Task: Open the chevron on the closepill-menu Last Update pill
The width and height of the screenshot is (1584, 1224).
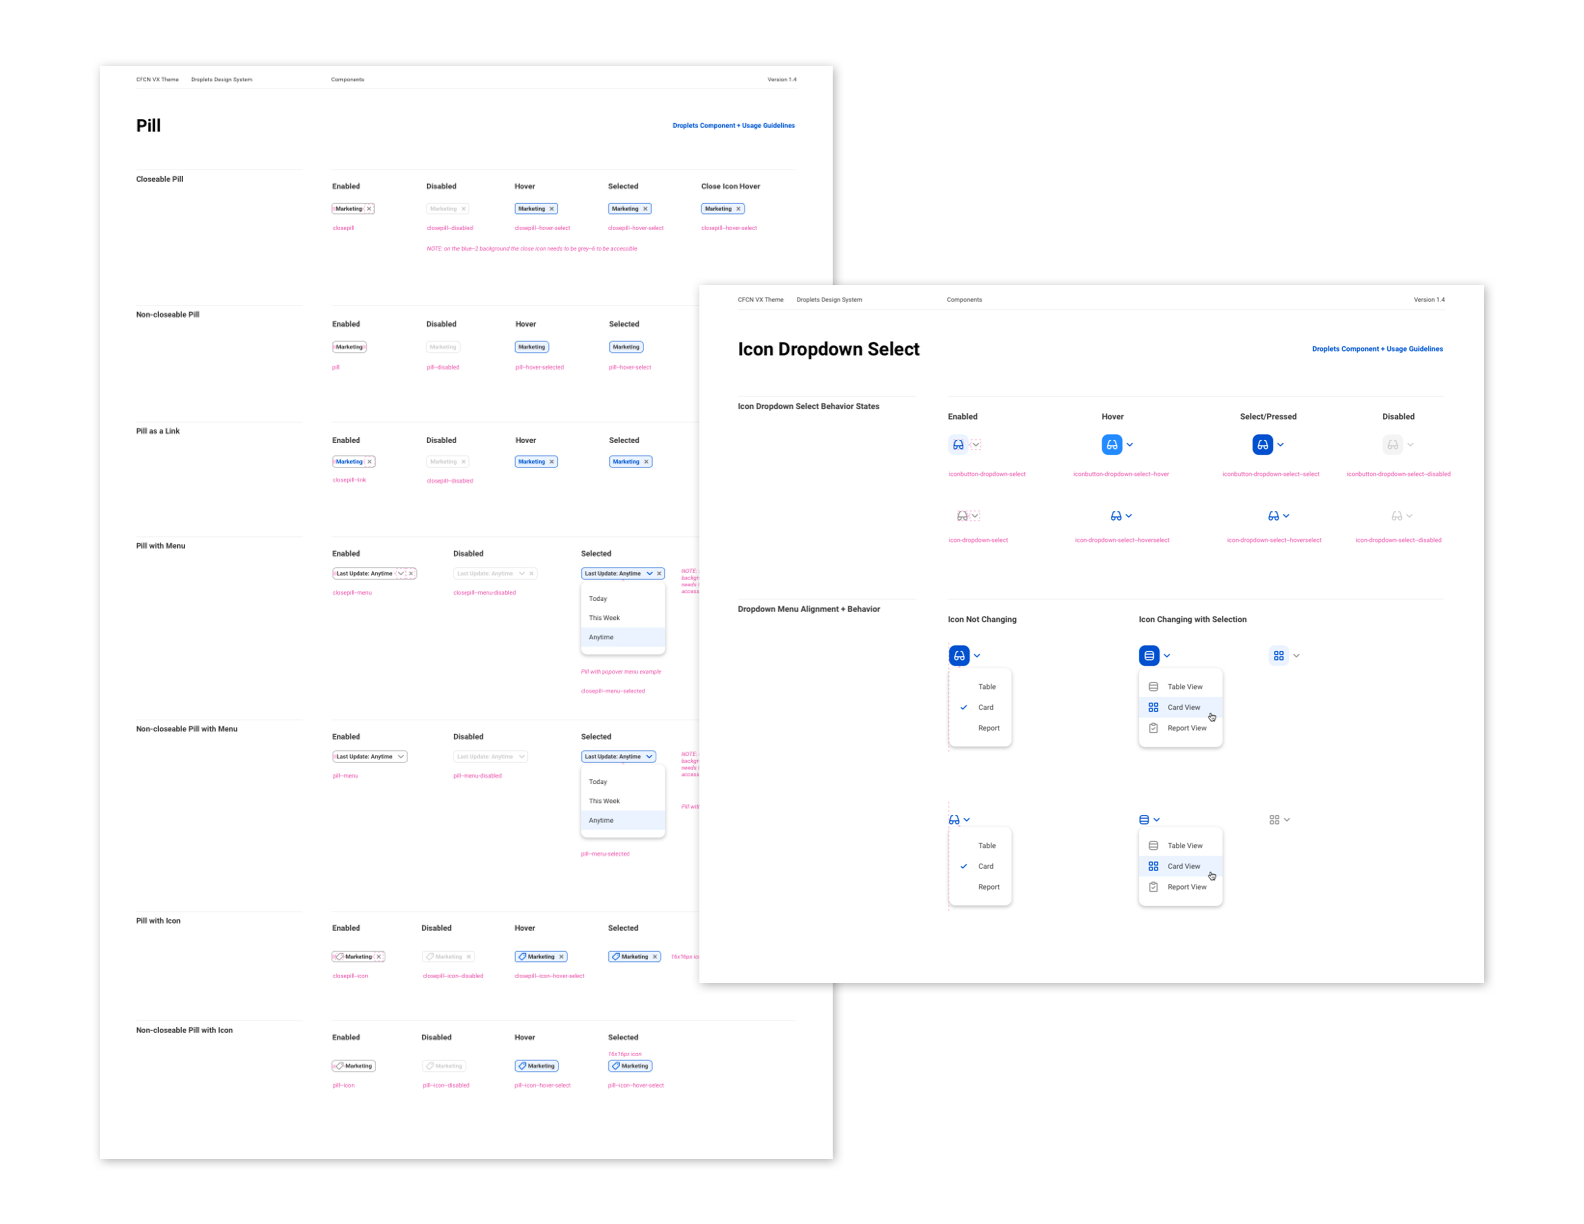Action: tap(401, 574)
